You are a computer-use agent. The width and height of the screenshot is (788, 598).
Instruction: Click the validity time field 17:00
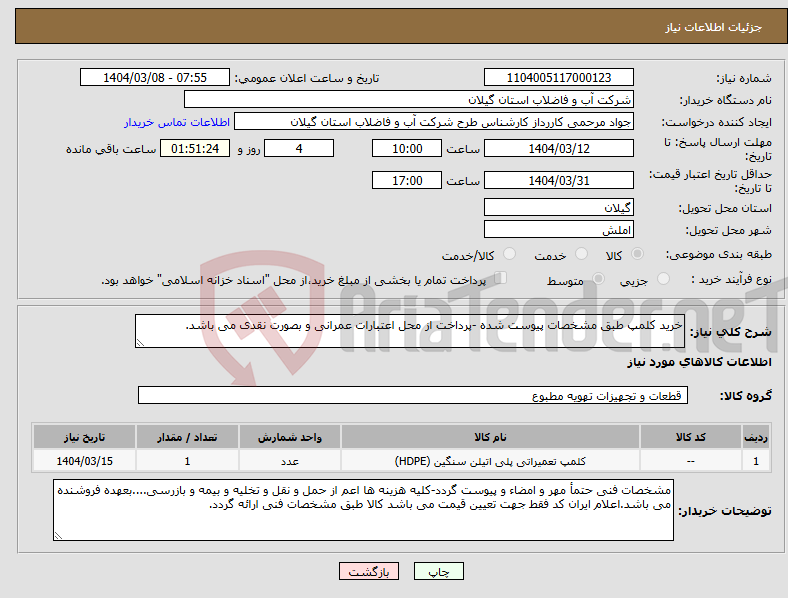tap(407, 180)
